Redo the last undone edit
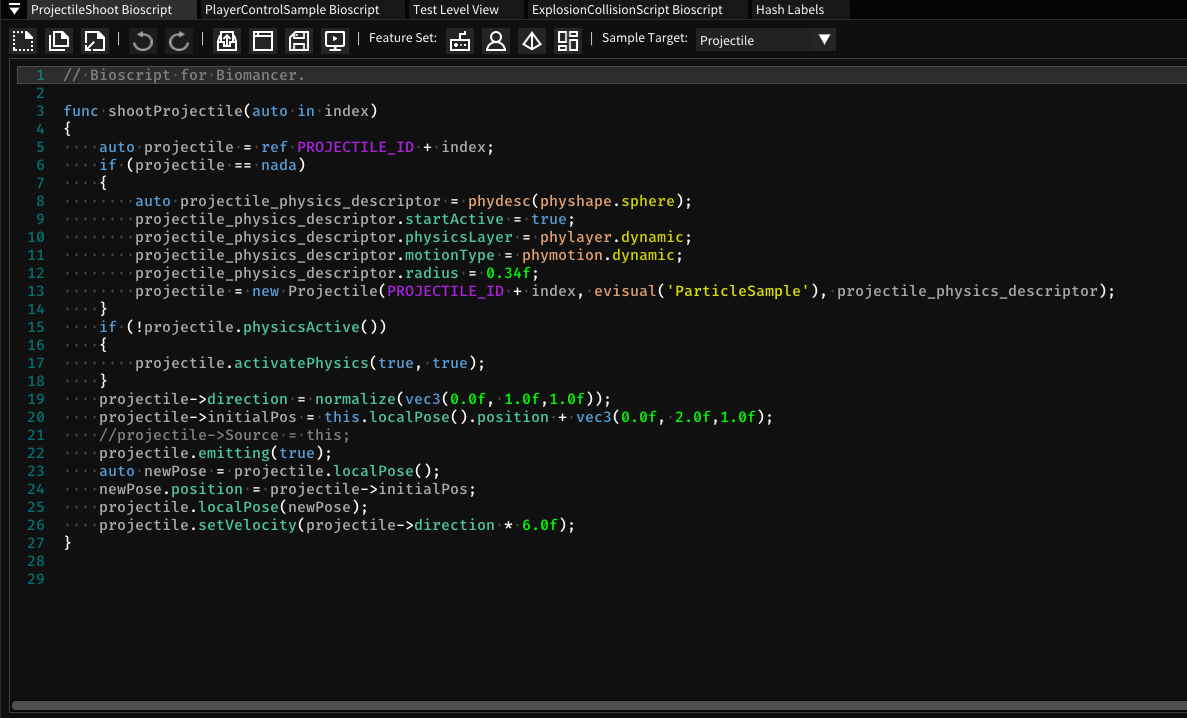 click(x=179, y=40)
